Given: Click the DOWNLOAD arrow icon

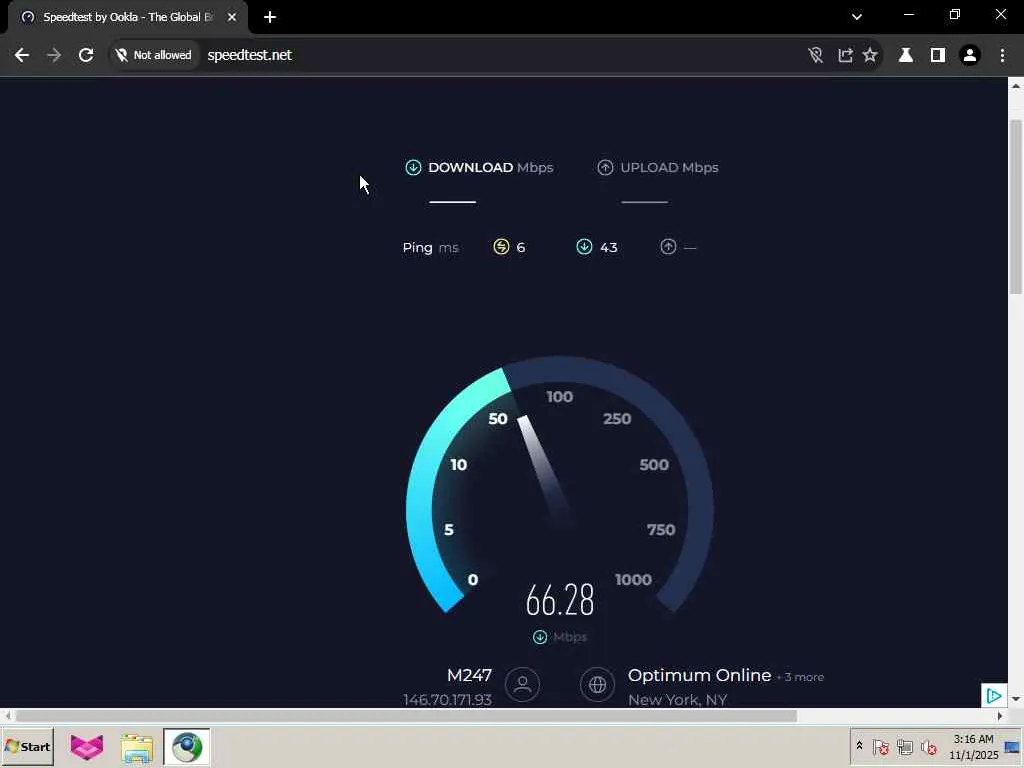Looking at the screenshot, I should click(x=413, y=168).
